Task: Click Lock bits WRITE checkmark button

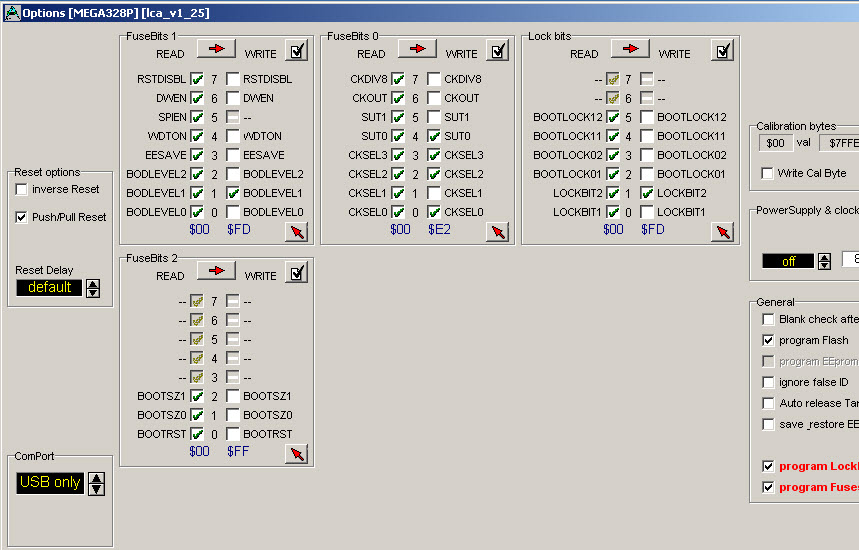Action: (x=723, y=51)
